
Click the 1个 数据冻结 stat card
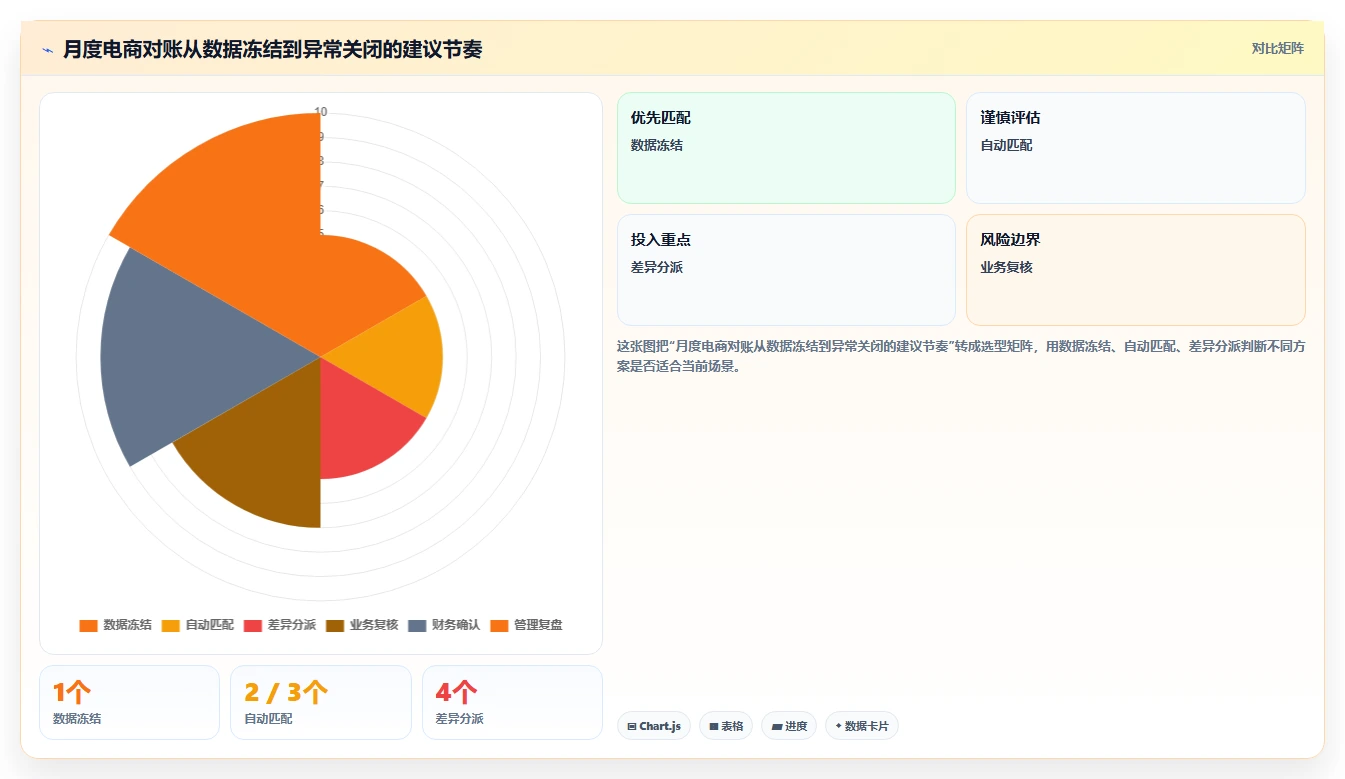130,702
